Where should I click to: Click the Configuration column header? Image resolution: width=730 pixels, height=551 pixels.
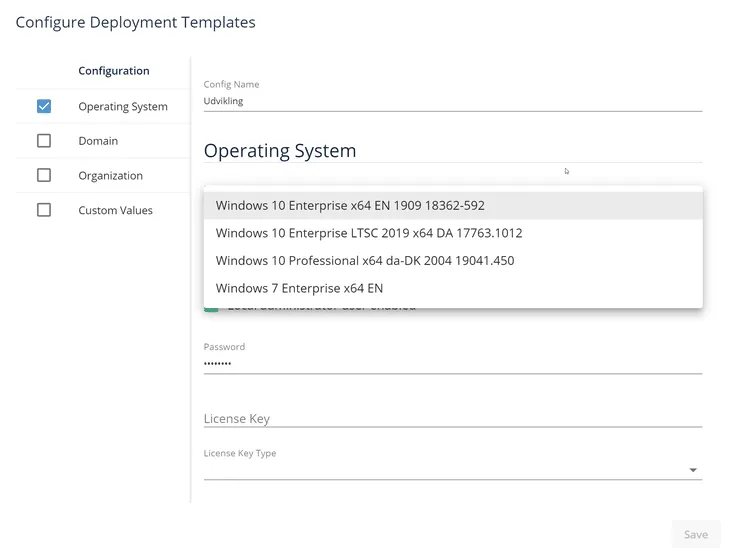coord(114,71)
